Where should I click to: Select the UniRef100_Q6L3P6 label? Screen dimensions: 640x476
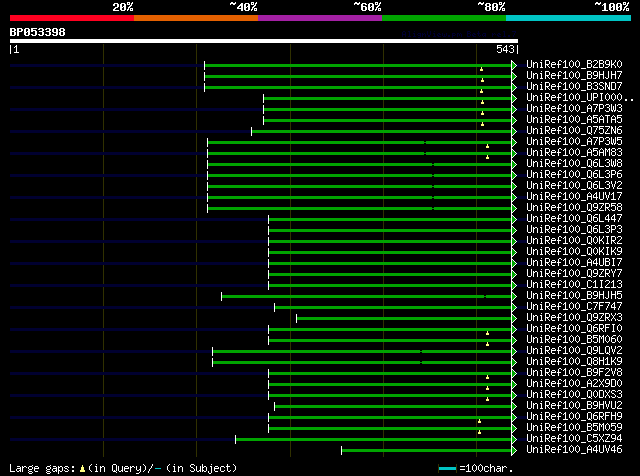click(x=574, y=175)
